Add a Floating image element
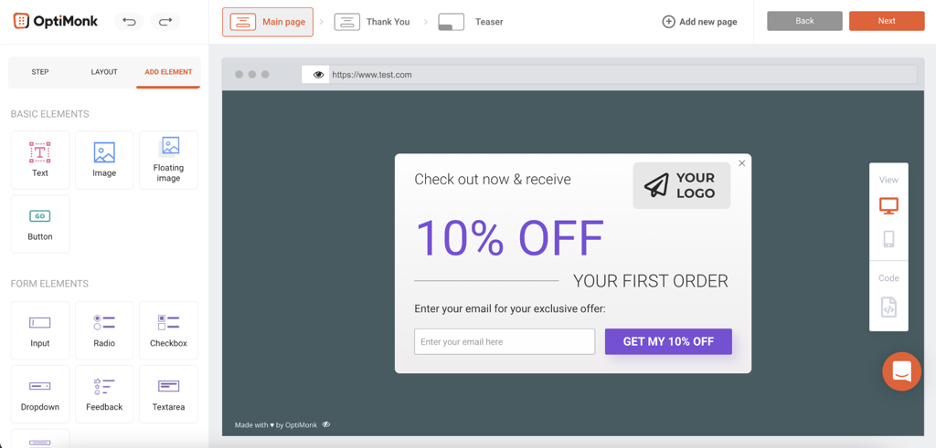936x448 pixels. 168,160
